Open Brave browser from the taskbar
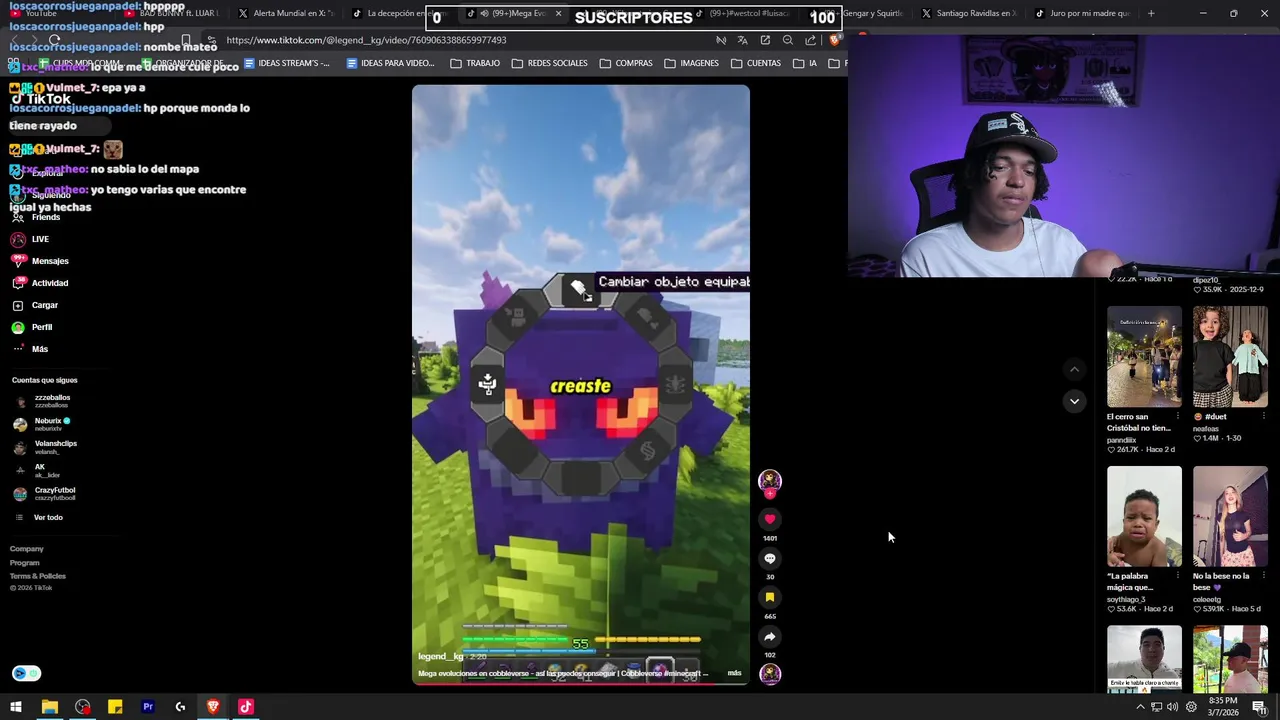1280x720 pixels. pyautogui.click(x=213, y=707)
